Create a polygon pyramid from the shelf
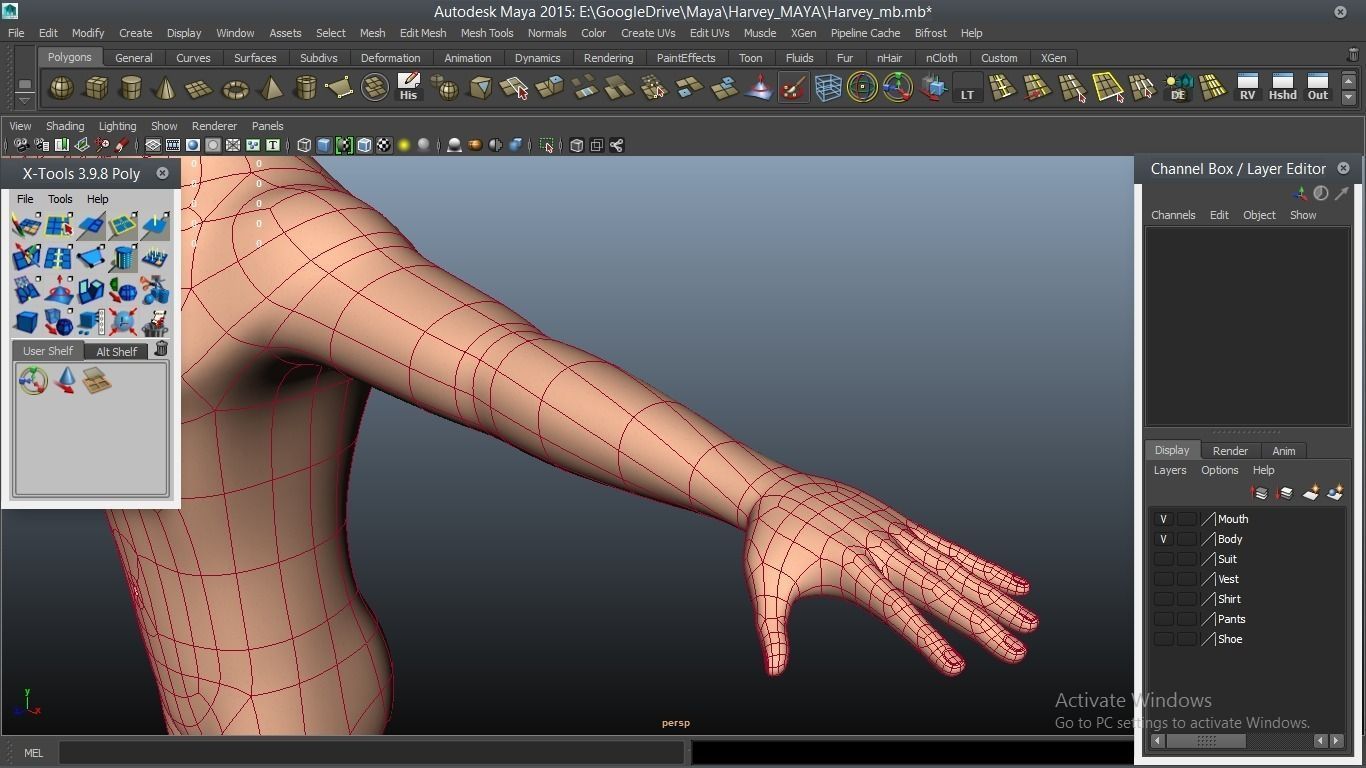Viewport: 1366px width, 768px height. (x=270, y=88)
